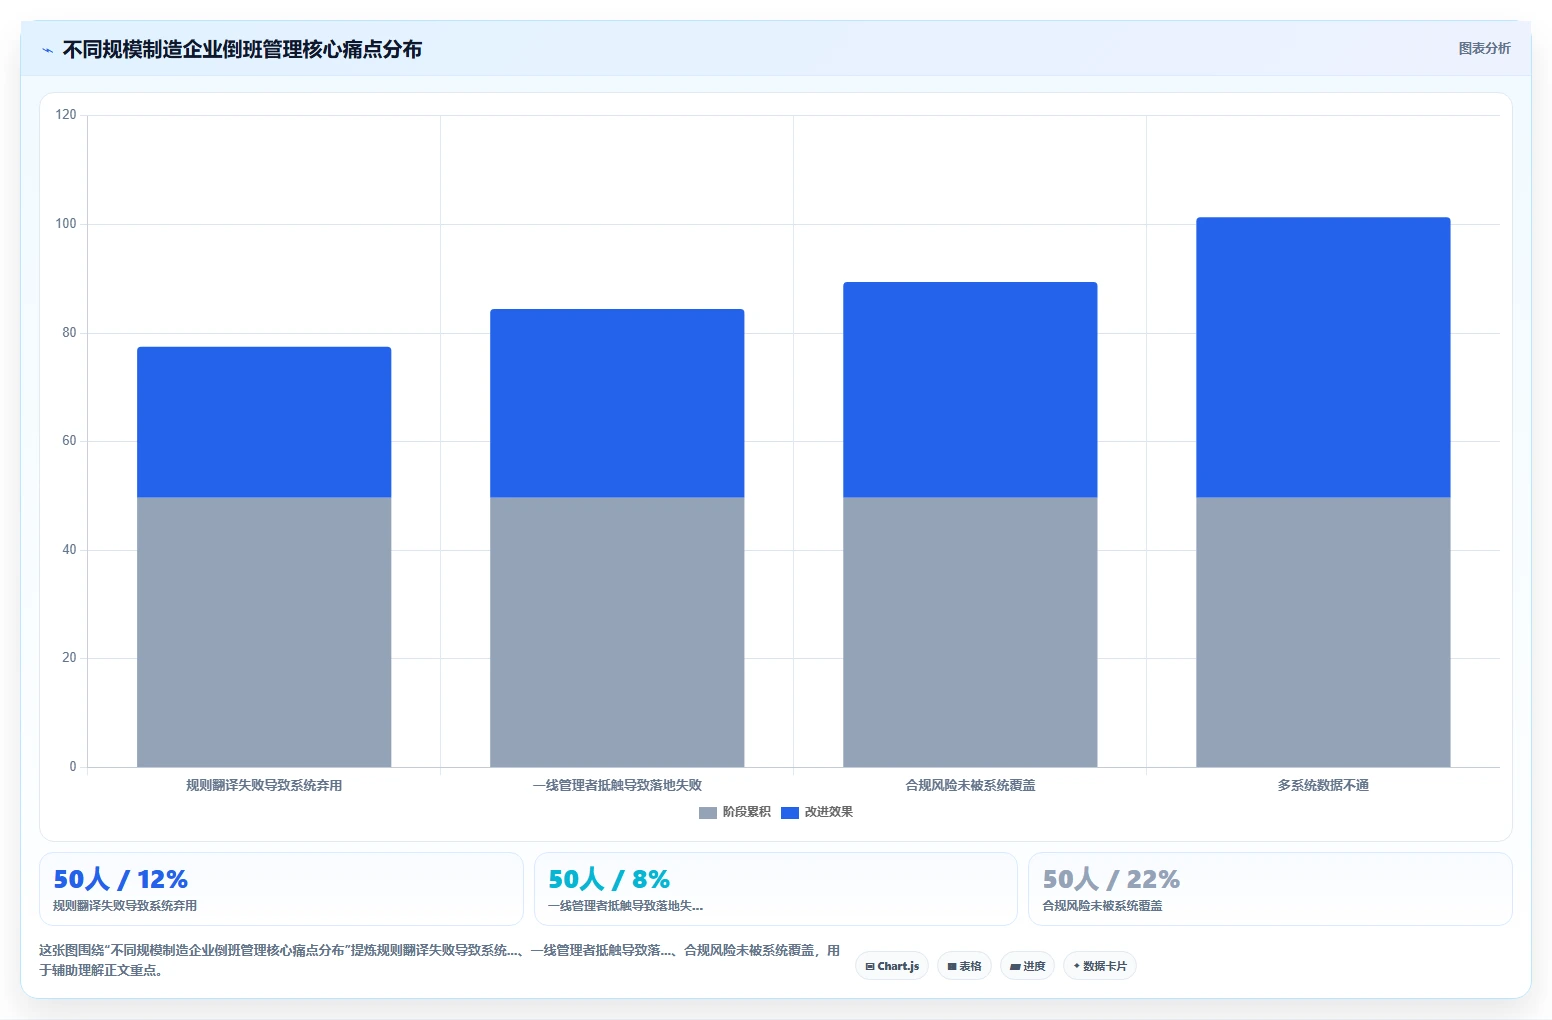The height and width of the screenshot is (1020, 1552).
Task: Click the x-axis label 一线管理者抵触导致落地失败
Action: coord(617,785)
